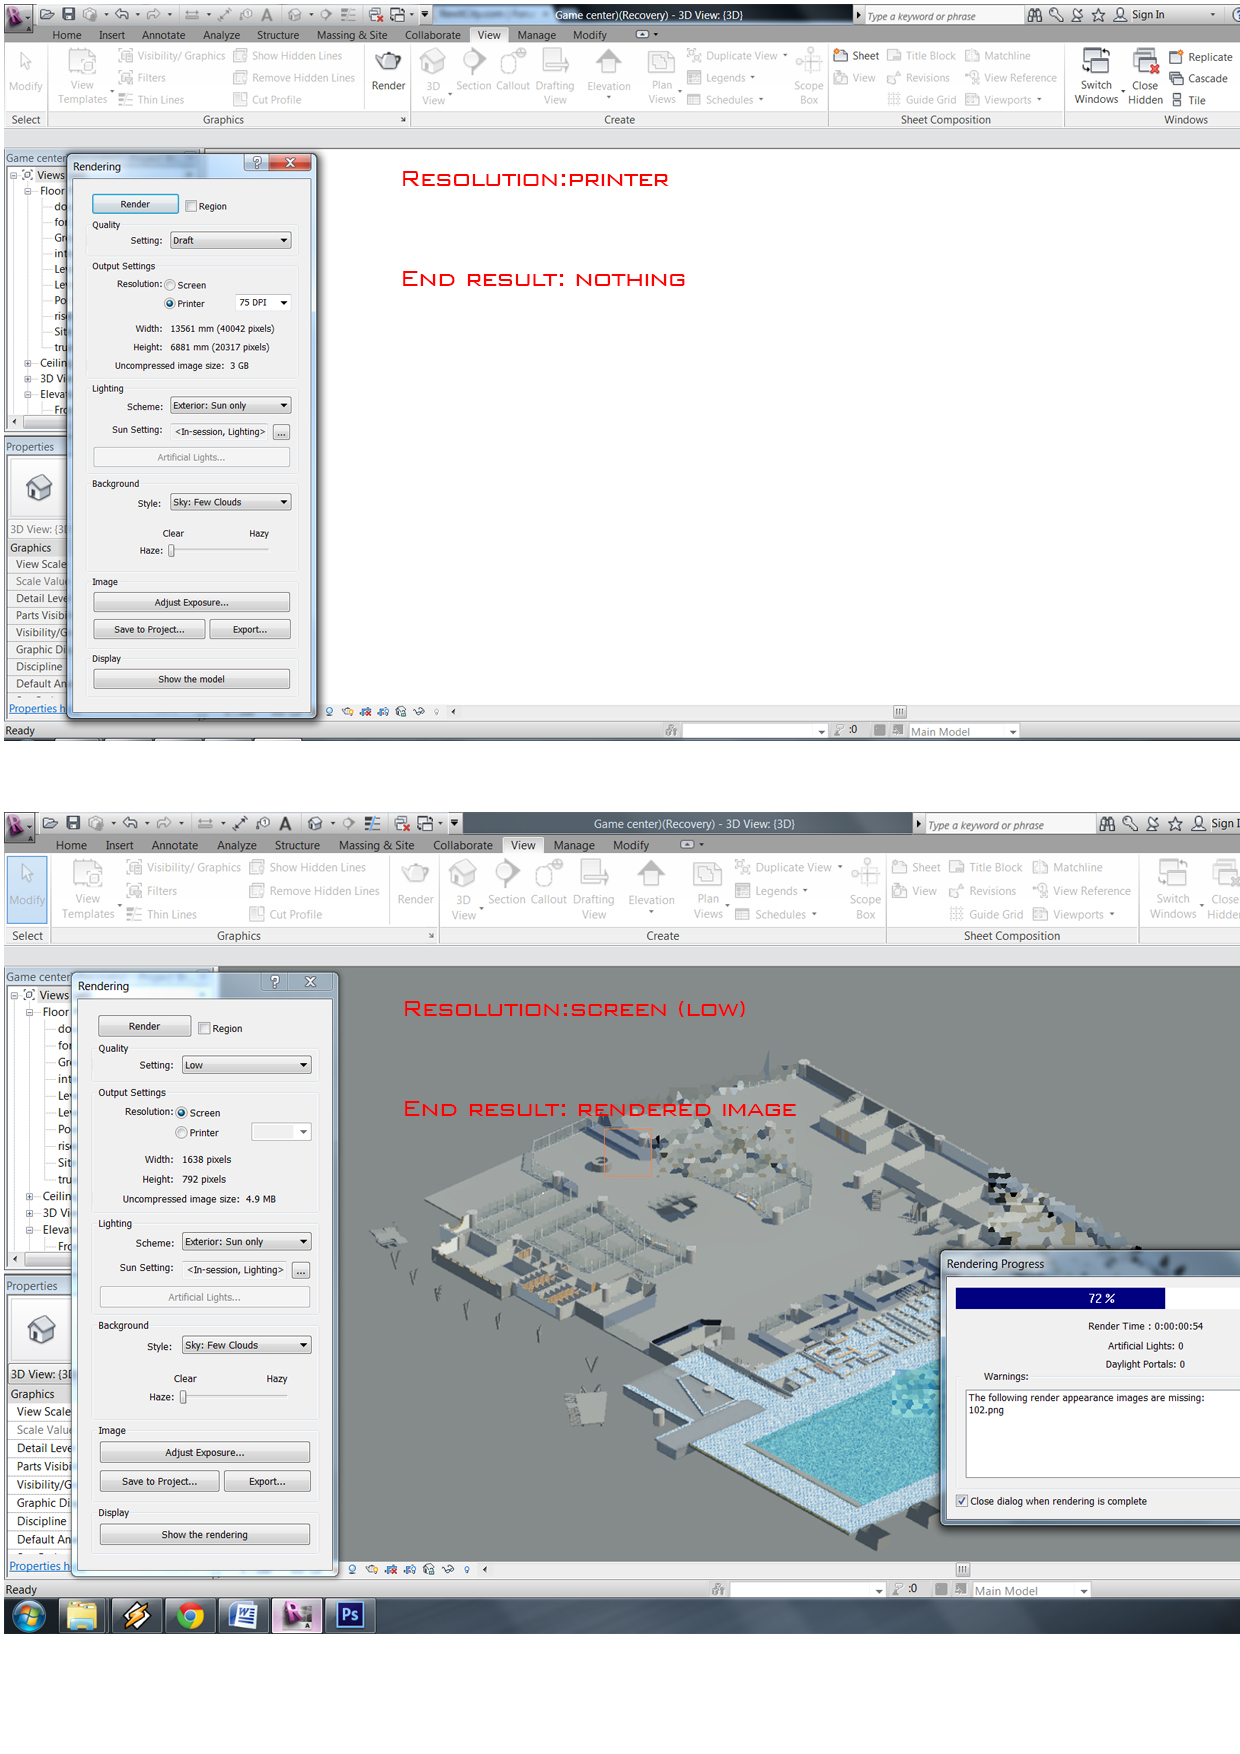
Task: Uncheck Close dialog when rendering is complete
Action: click(x=962, y=1501)
